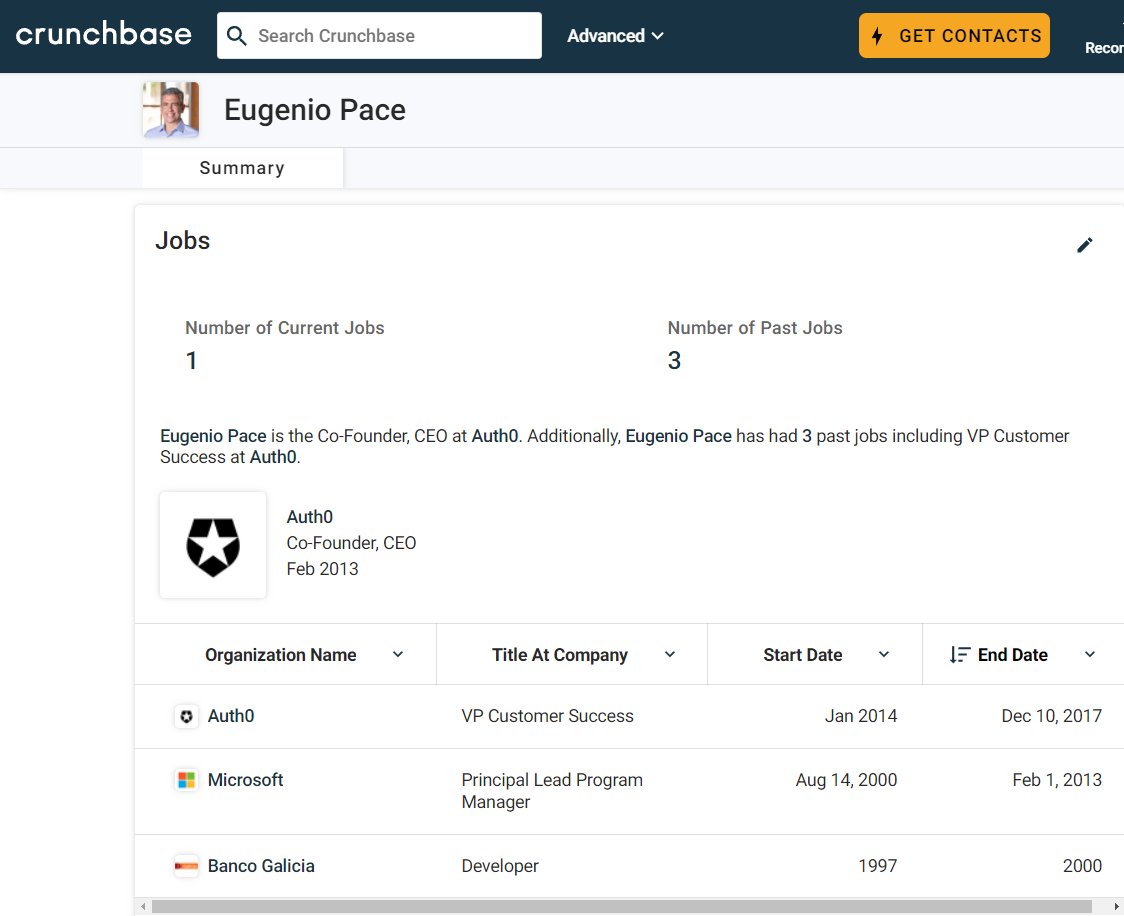Open Eugenio Pace profile photo
The image size is (1124, 916).
tap(171, 110)
